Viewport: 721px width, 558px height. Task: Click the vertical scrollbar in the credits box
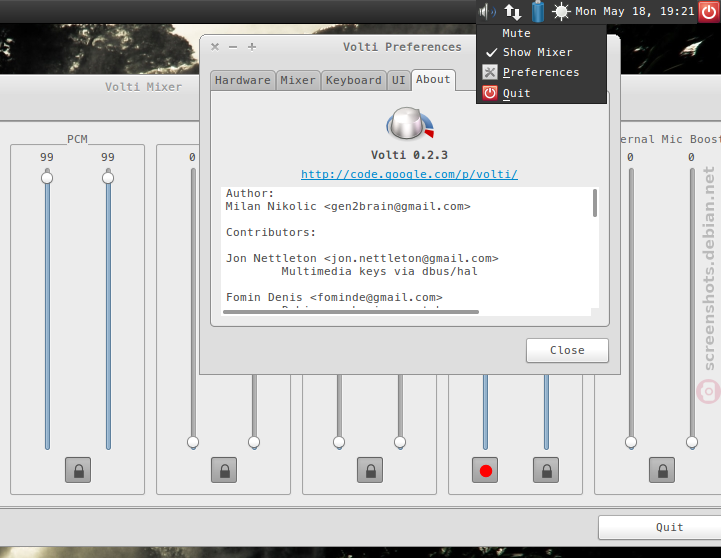[x=595, y=203]
